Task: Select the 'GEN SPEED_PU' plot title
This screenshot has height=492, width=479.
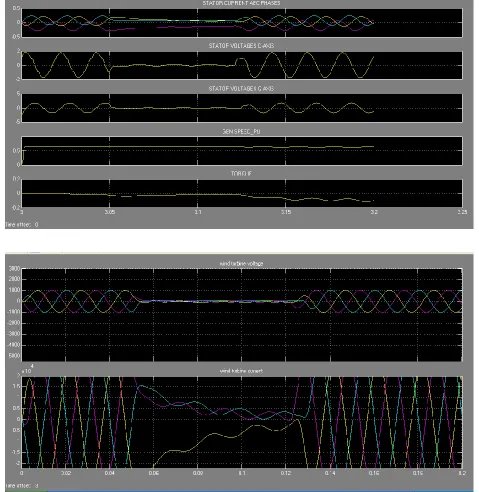Action: 241,131
